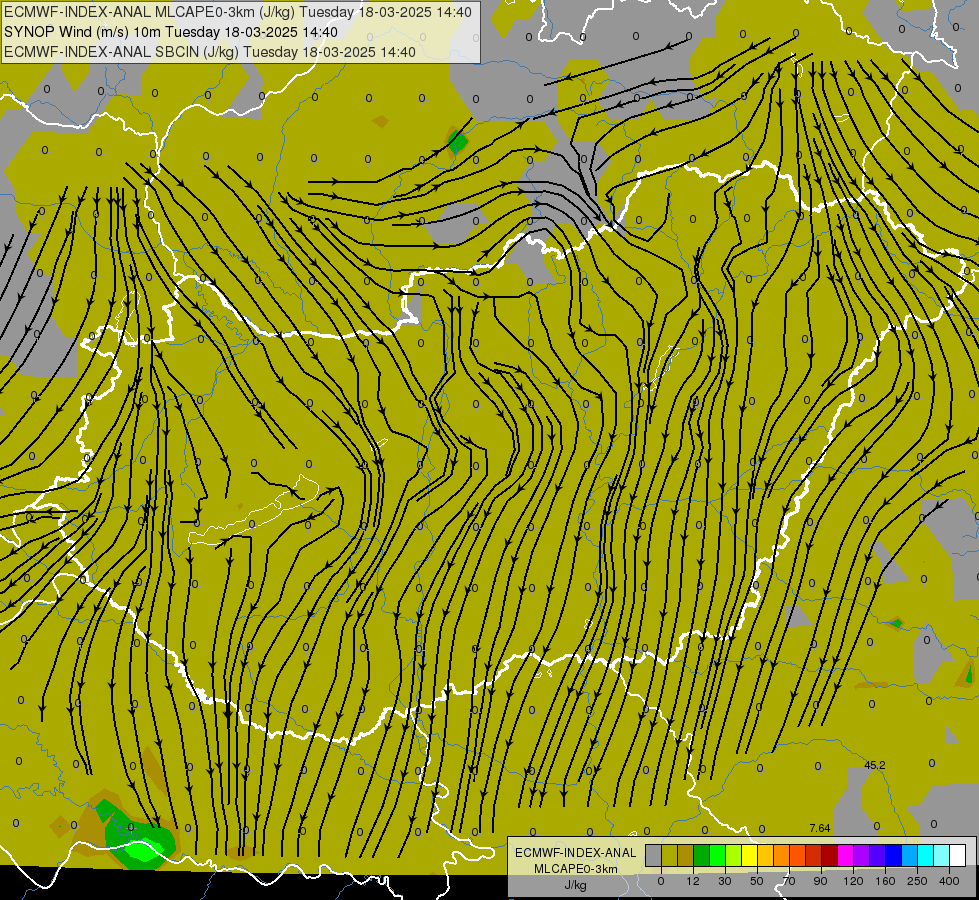Click the legend scale label '12'
979x900 pixels.
point(693,881)
